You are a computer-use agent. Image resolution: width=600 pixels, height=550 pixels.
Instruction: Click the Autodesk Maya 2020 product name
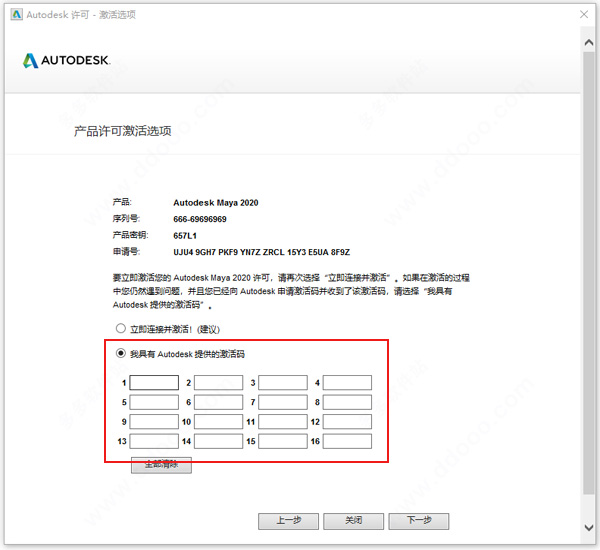216,203
